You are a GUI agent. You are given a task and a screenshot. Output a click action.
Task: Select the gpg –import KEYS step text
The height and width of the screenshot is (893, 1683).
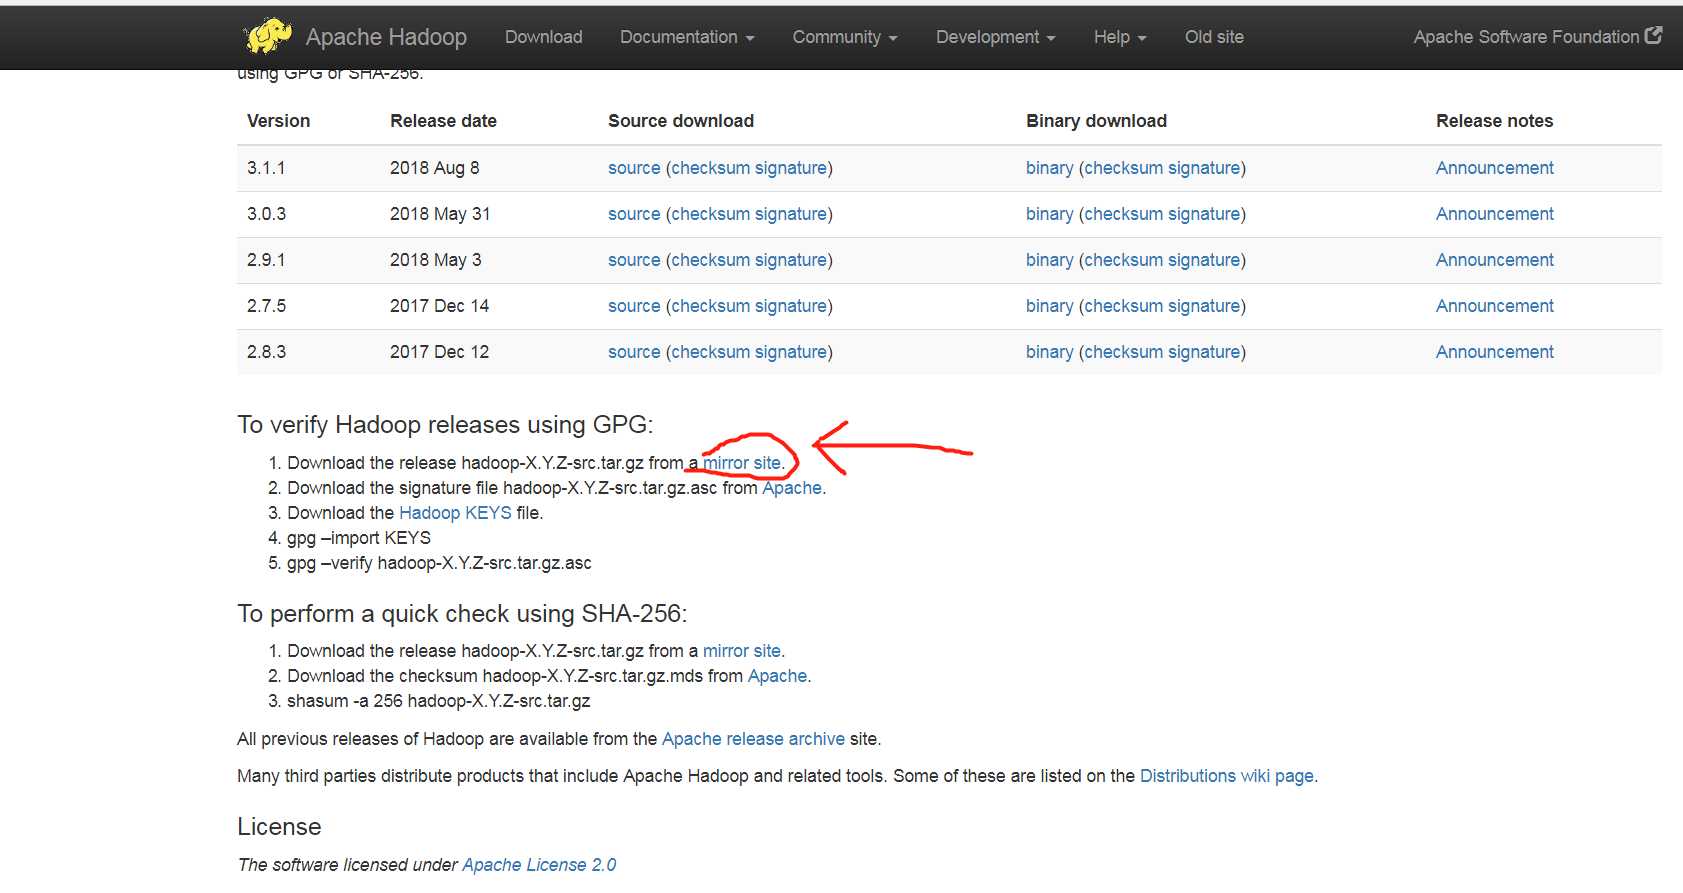pos(359,538)
